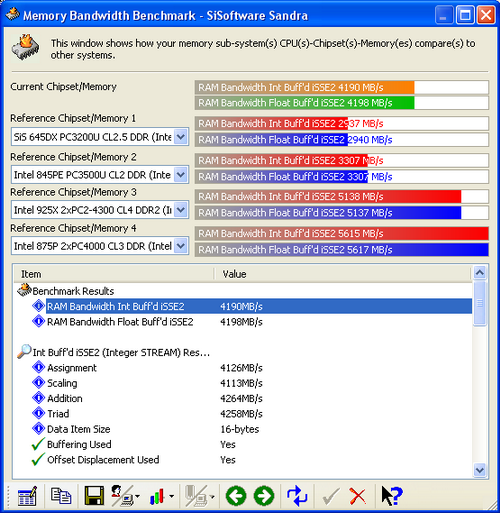Select the RAM Bandwidth Int Buff'd iSSE2 row
Viewport: 500px width, 513px height.
(x=243, y=306)
